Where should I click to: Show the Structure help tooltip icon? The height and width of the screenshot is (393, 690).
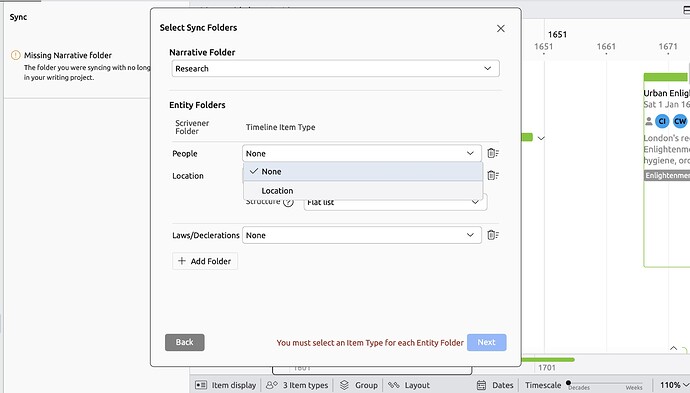[x=288, y=203]
